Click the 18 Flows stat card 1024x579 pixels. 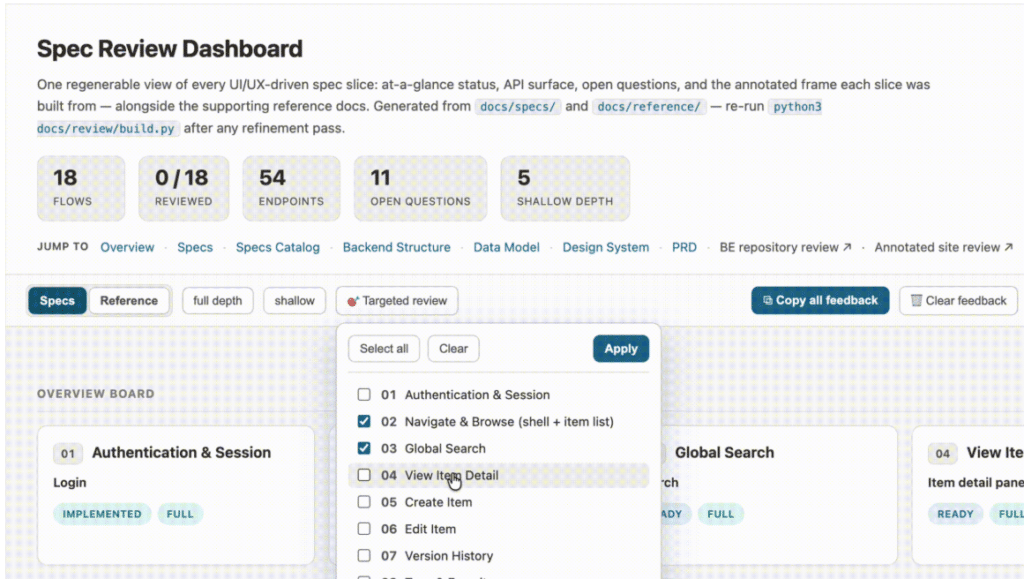(x=81, y=188)
